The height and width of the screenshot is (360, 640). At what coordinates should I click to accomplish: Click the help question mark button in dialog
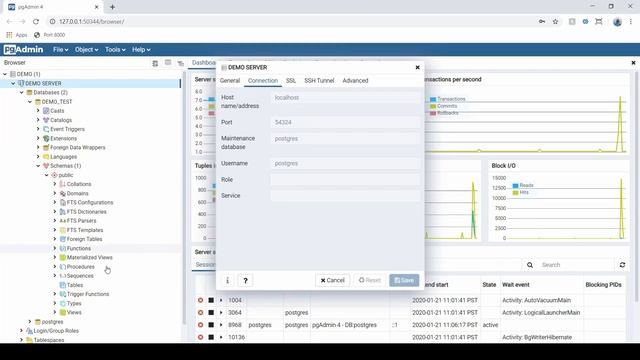point(245,280)
